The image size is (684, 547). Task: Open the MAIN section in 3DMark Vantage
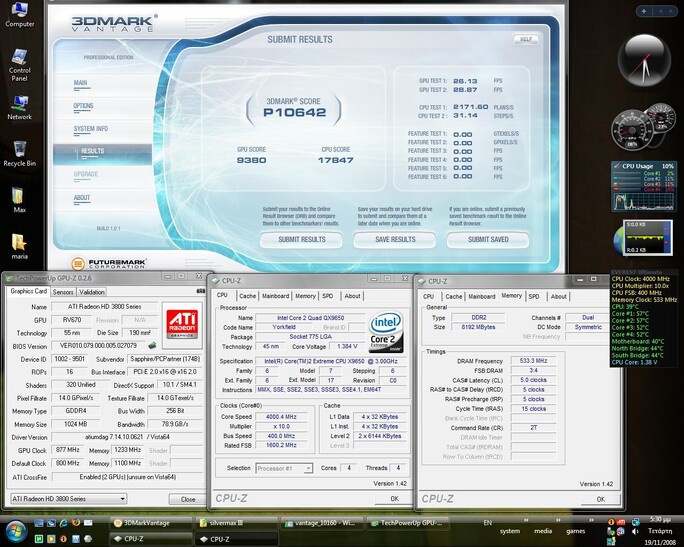(80, 83)
